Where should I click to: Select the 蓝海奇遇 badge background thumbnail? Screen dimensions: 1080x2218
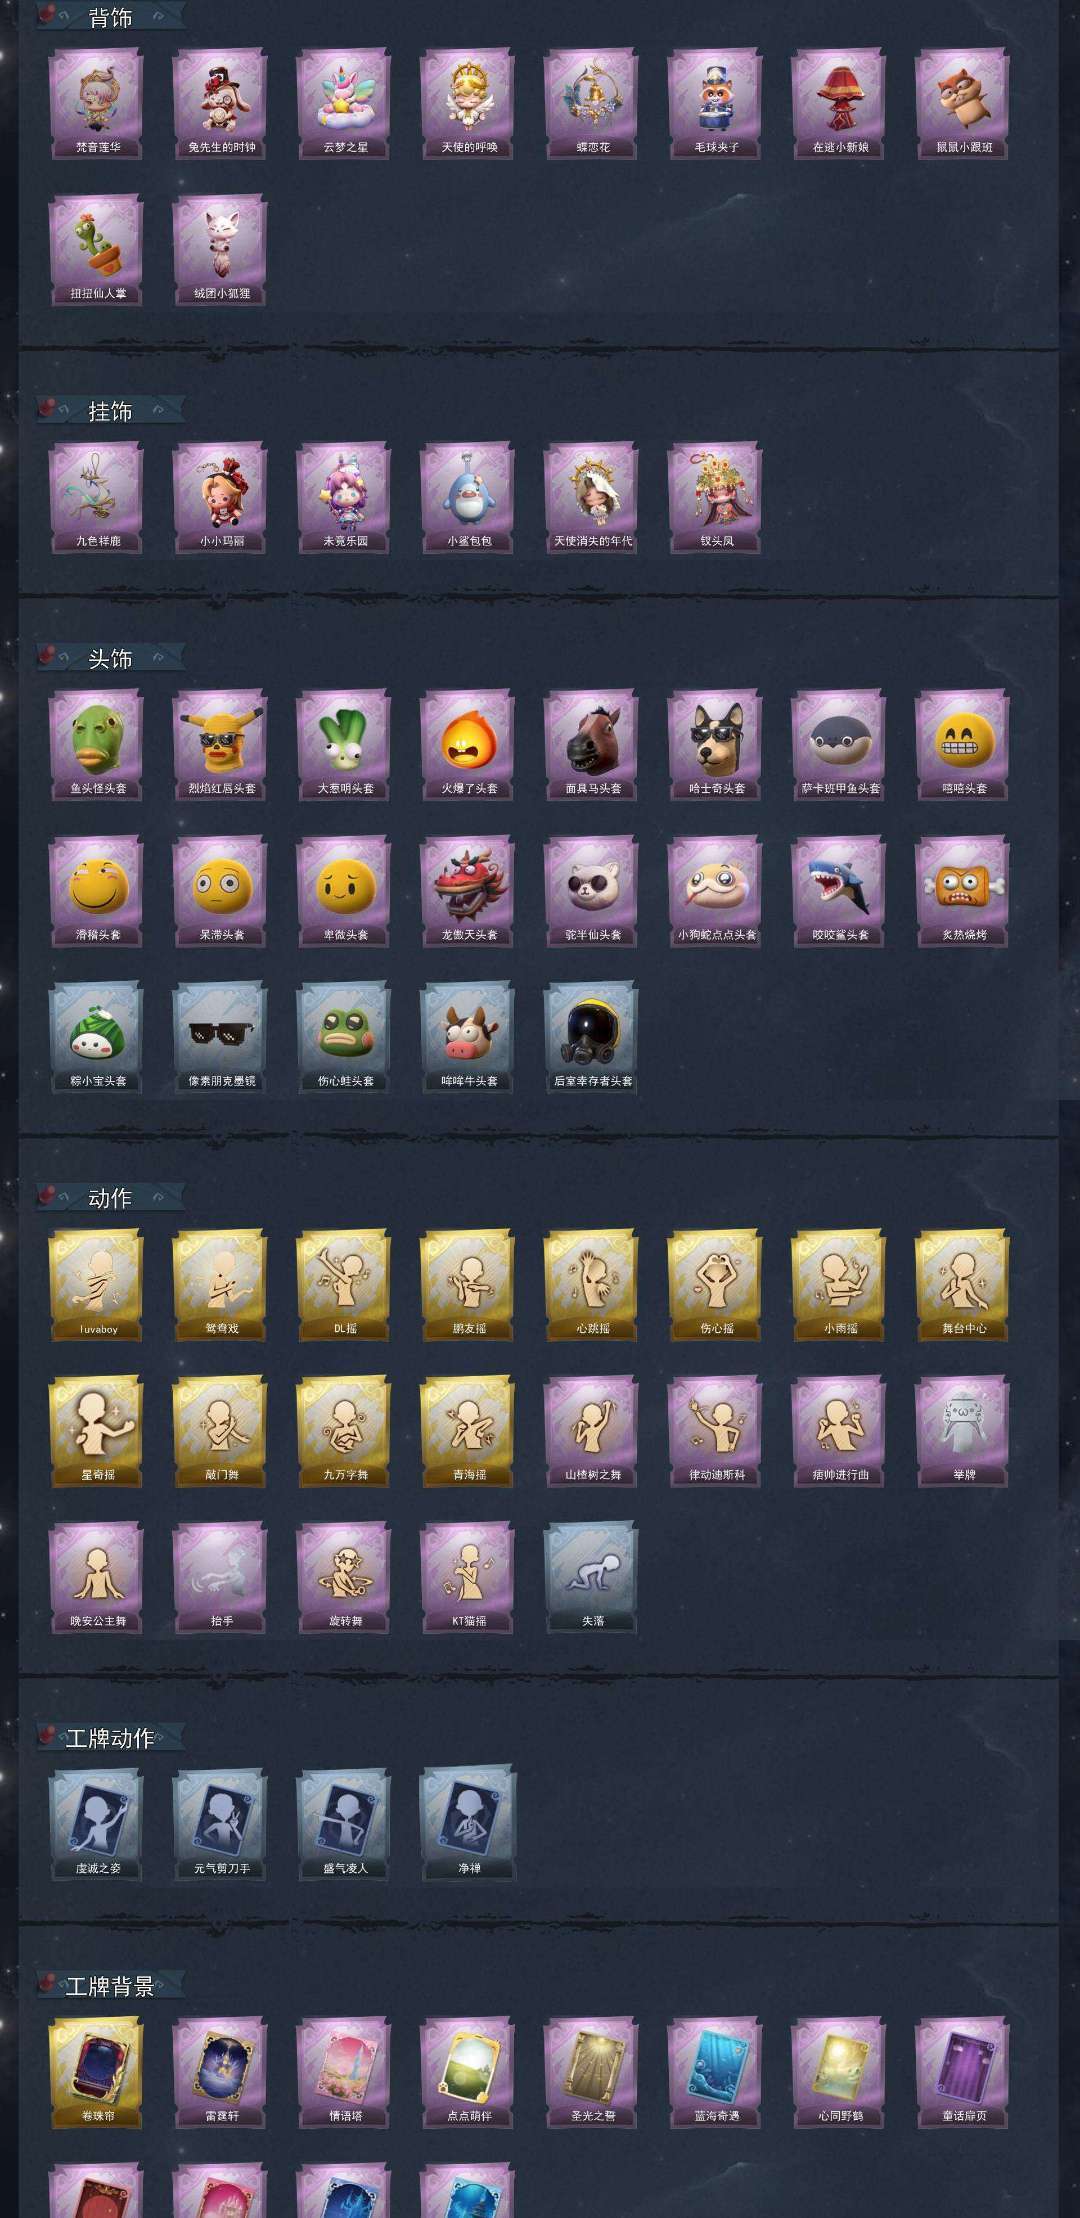click(716, 2072)
